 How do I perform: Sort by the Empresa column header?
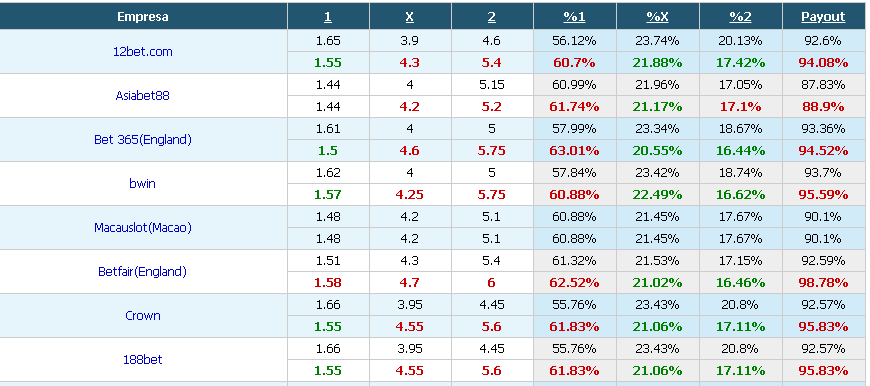(143, 17)
